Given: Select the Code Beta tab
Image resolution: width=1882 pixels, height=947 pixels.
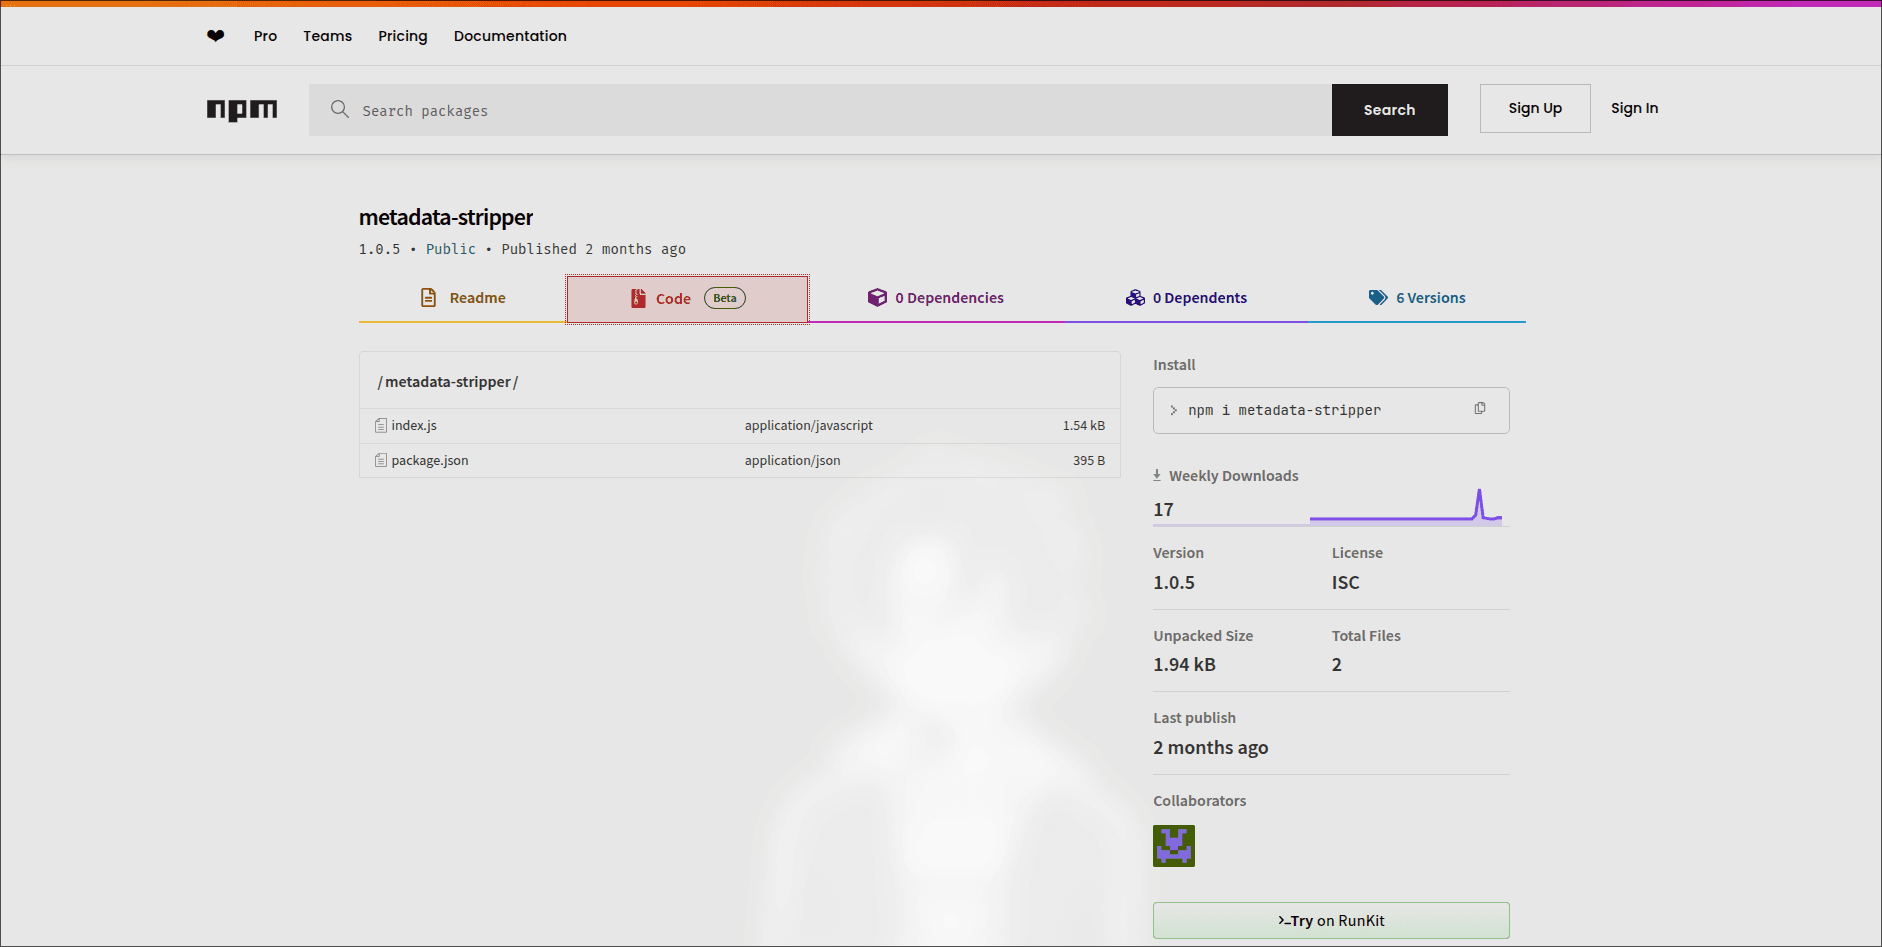Looking at the screenshot, I should pos(687,299).
